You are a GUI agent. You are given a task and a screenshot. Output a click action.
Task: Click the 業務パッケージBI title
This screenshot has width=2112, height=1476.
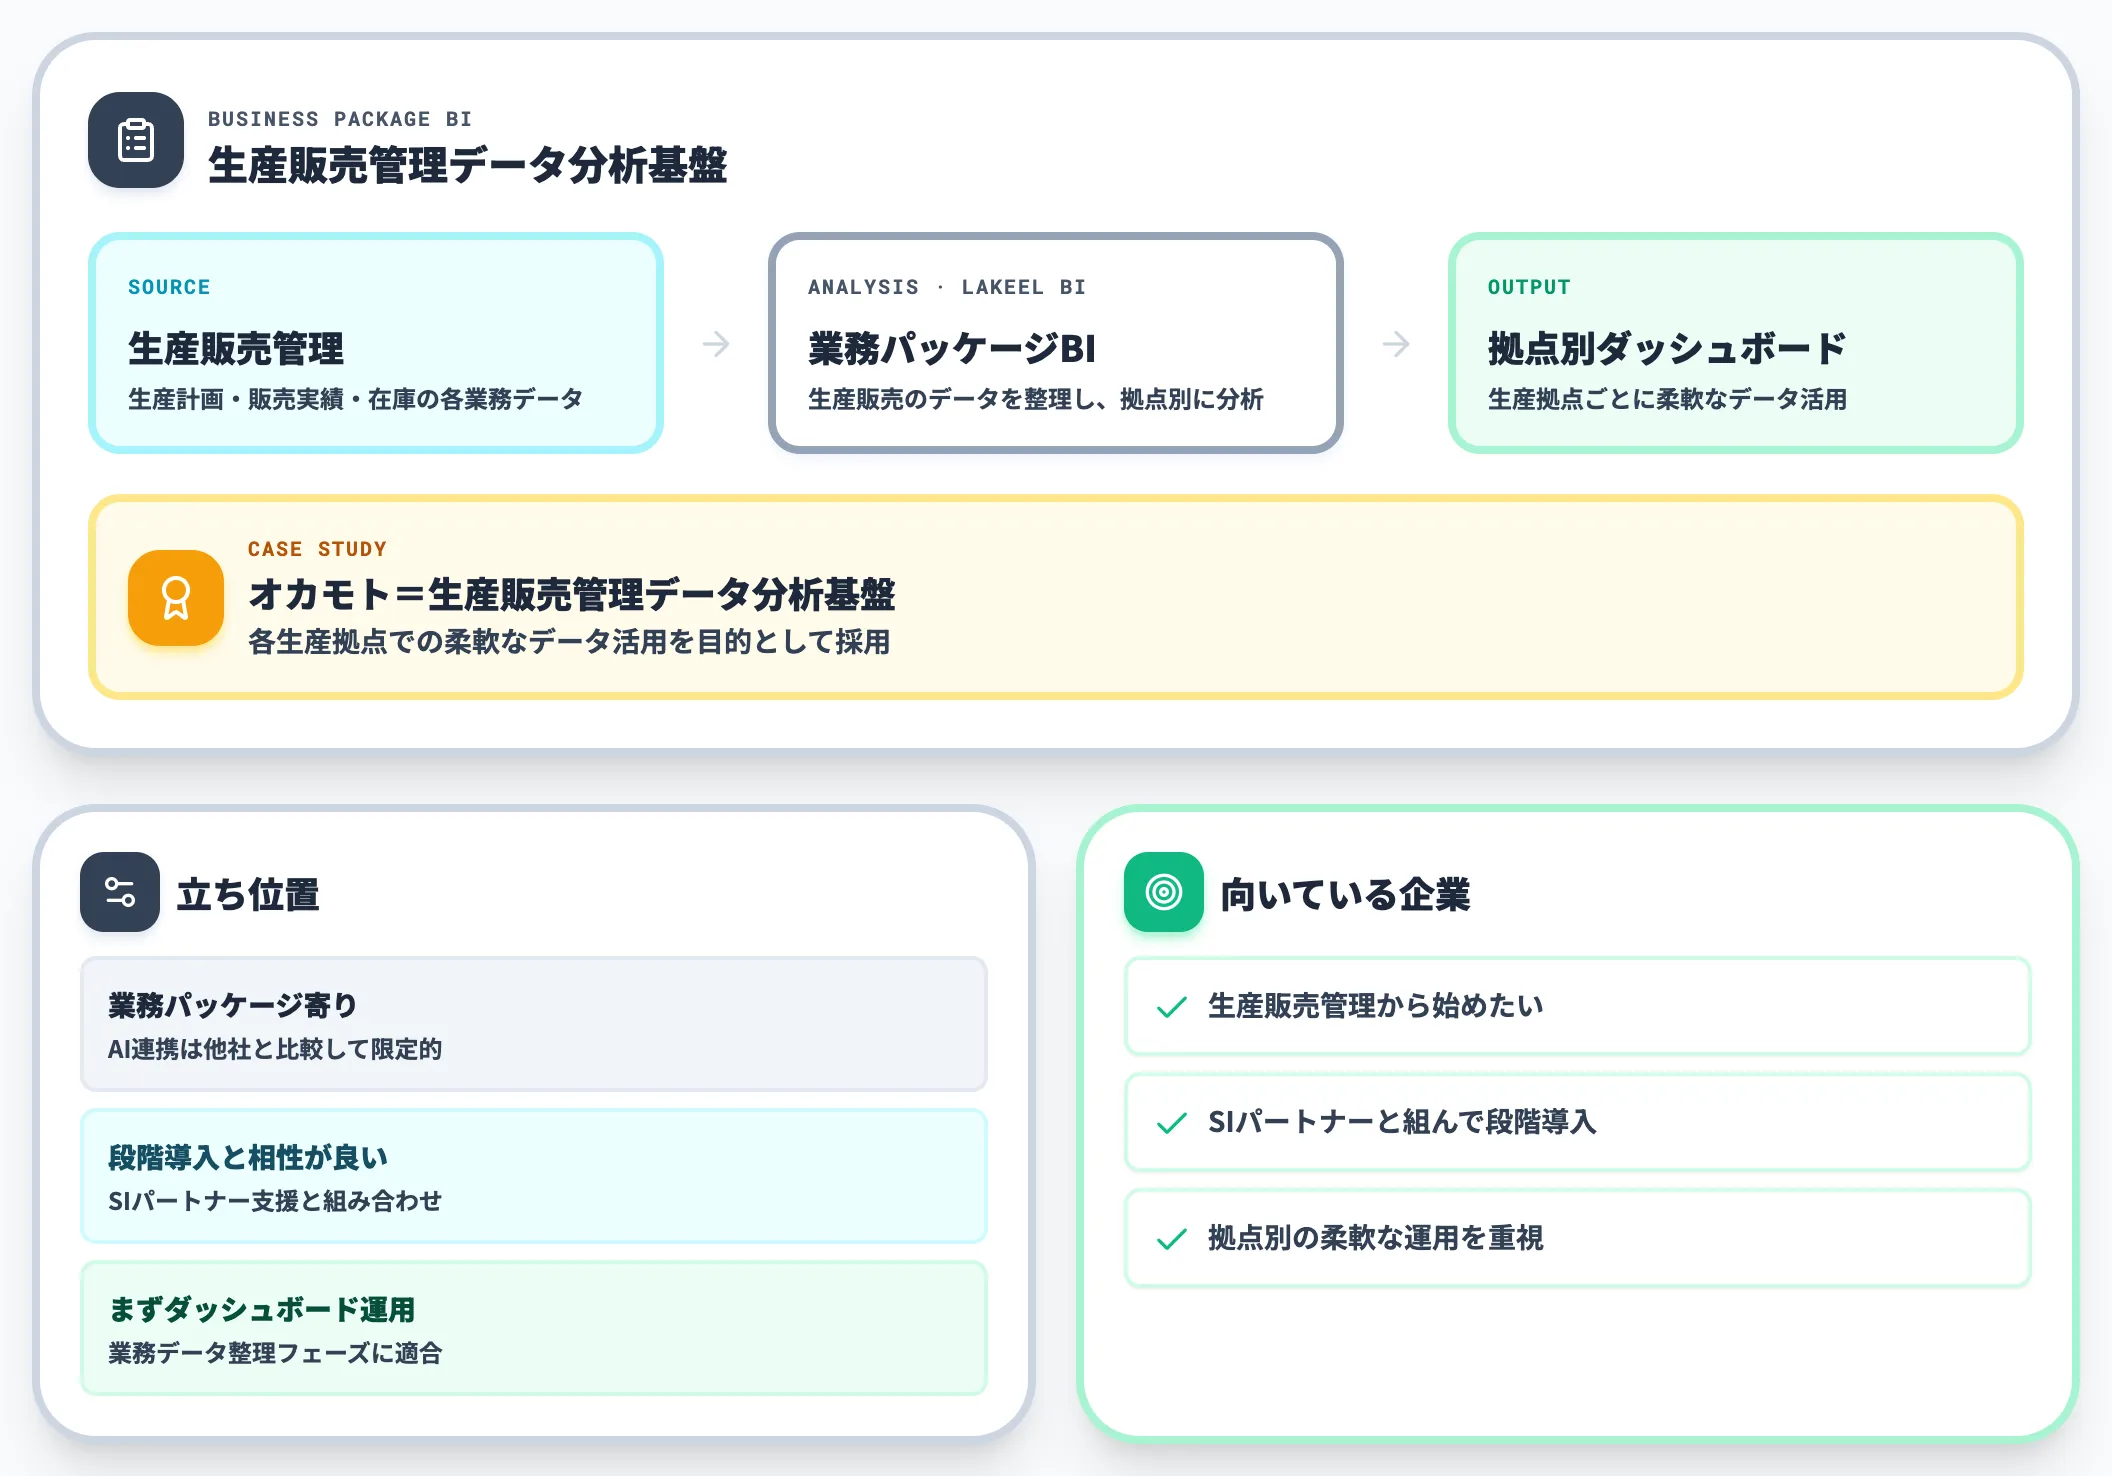coord(952,349)
